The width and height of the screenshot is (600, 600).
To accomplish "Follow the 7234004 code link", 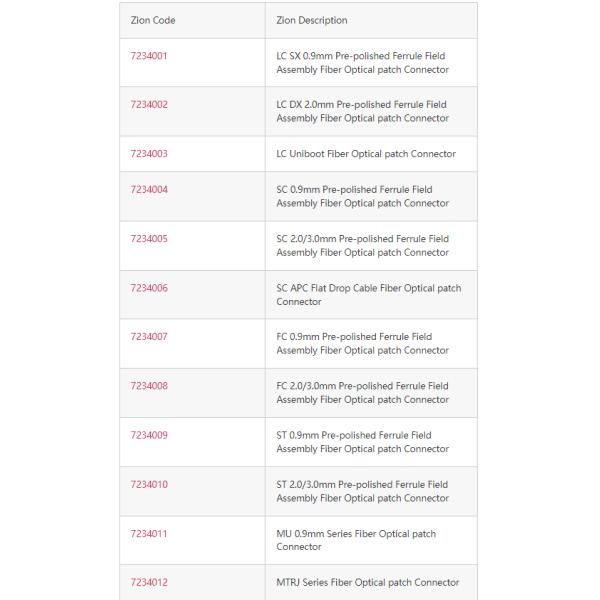I will (149, 190).
